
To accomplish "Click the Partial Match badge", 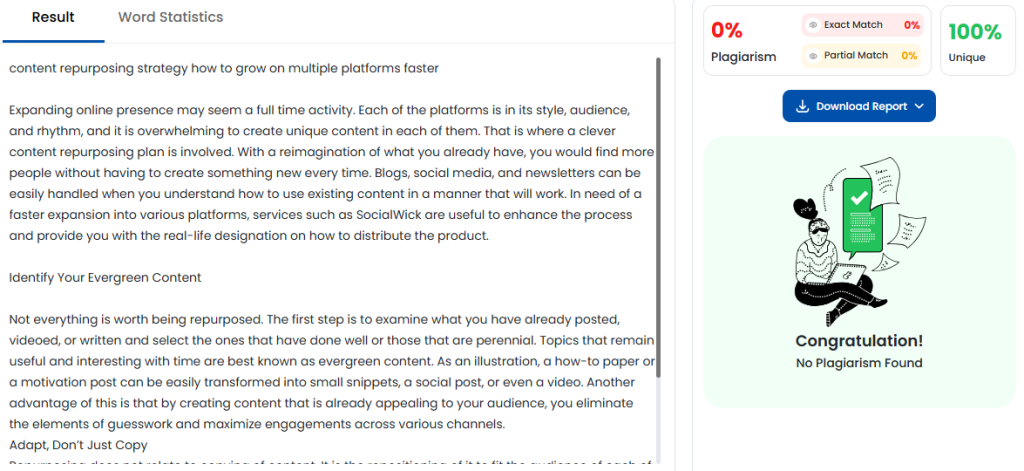I will (861, 56).
